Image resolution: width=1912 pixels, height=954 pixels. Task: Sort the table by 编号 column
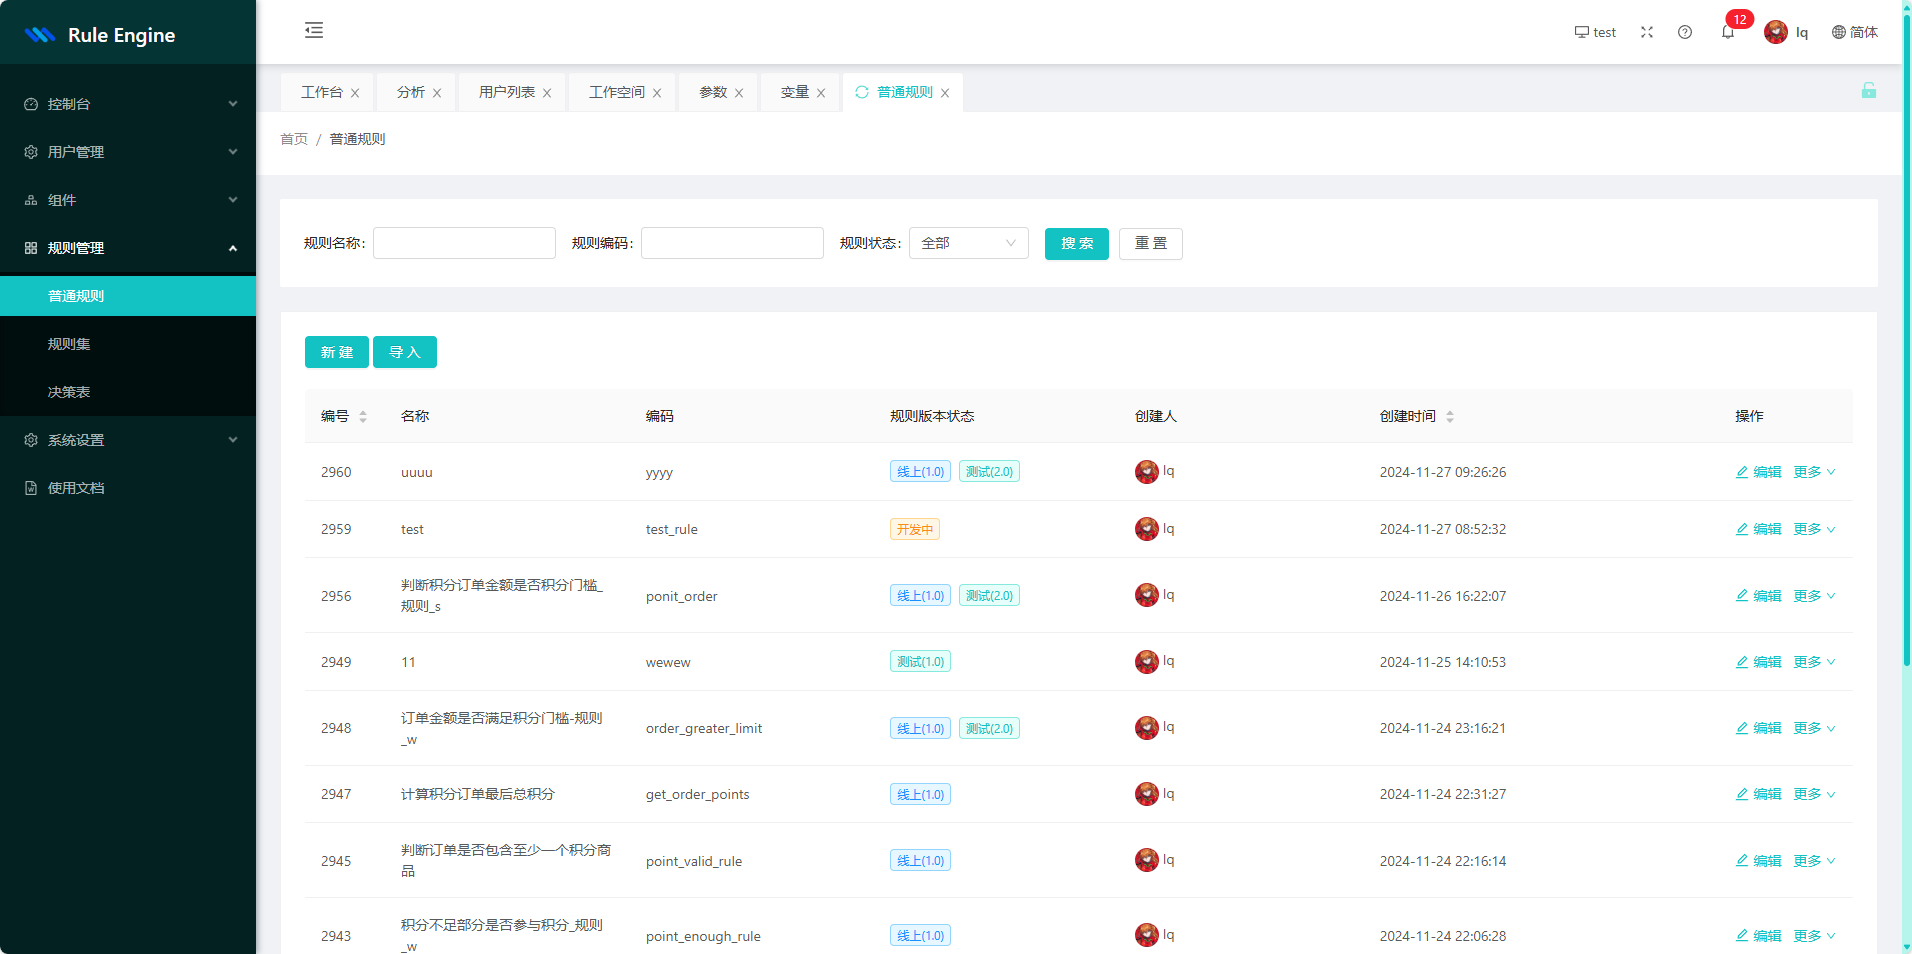coord(363,416)
